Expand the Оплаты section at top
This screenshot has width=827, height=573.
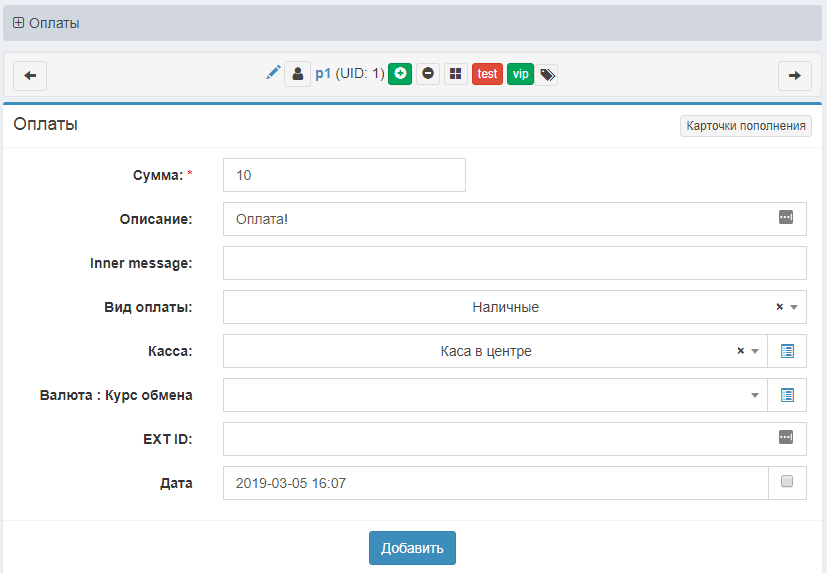click(x=18, y=23)
